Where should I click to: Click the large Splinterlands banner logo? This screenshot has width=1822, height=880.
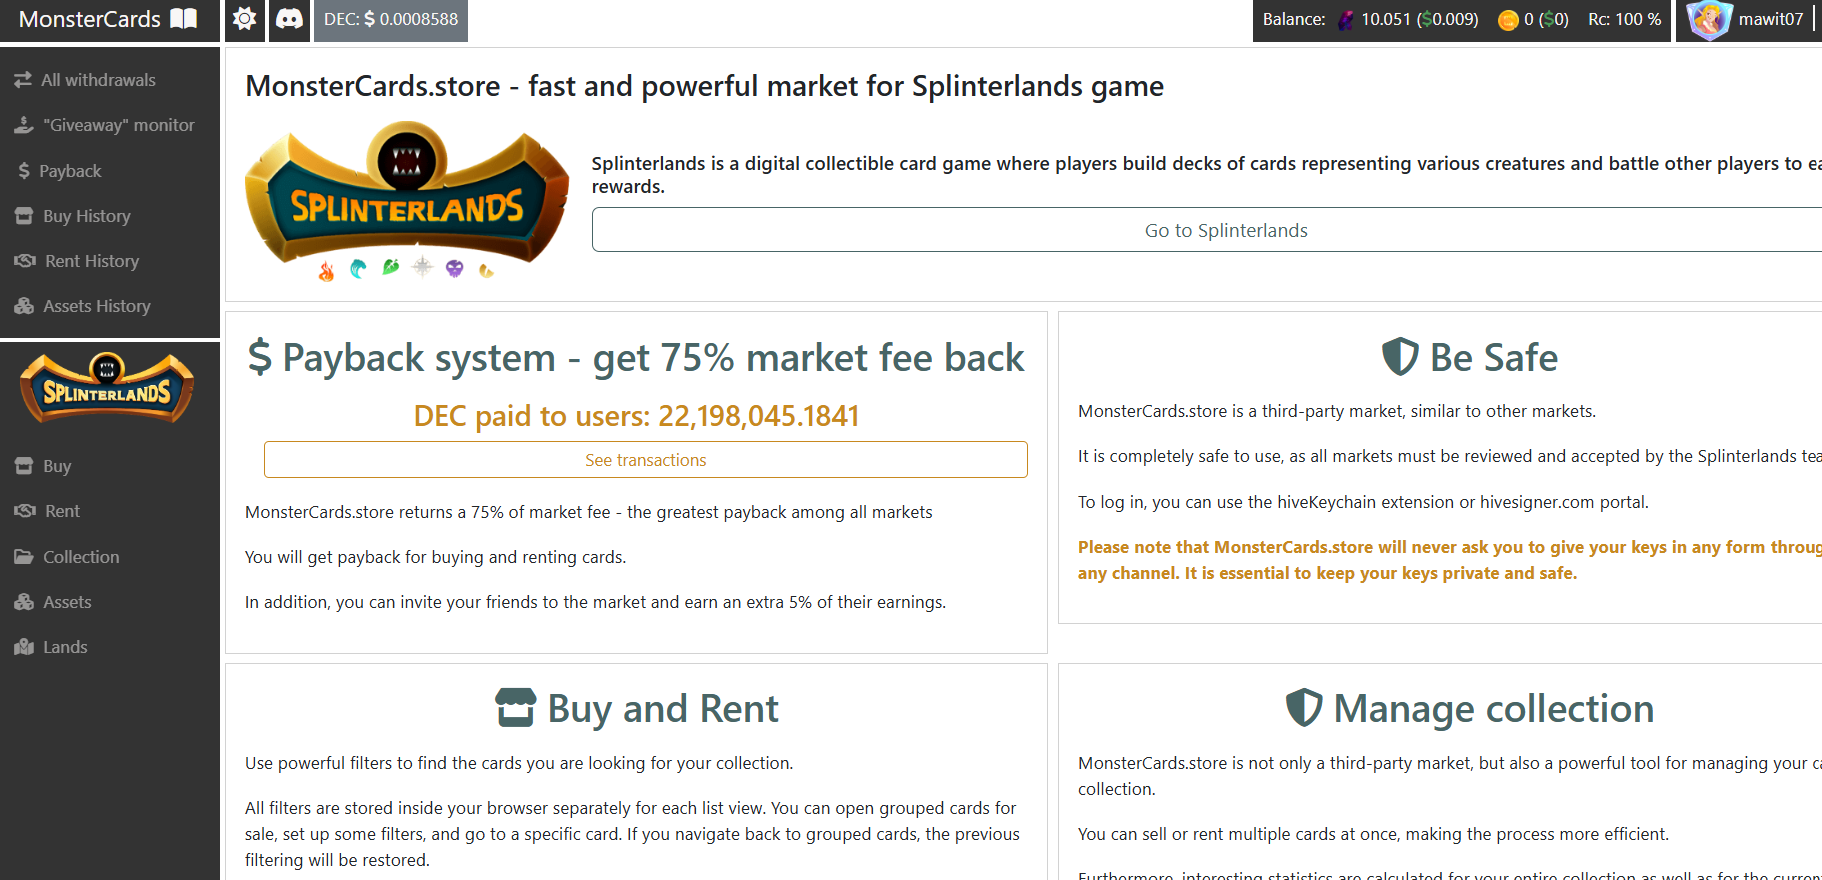pyautogui.click(x=407, y=195)
